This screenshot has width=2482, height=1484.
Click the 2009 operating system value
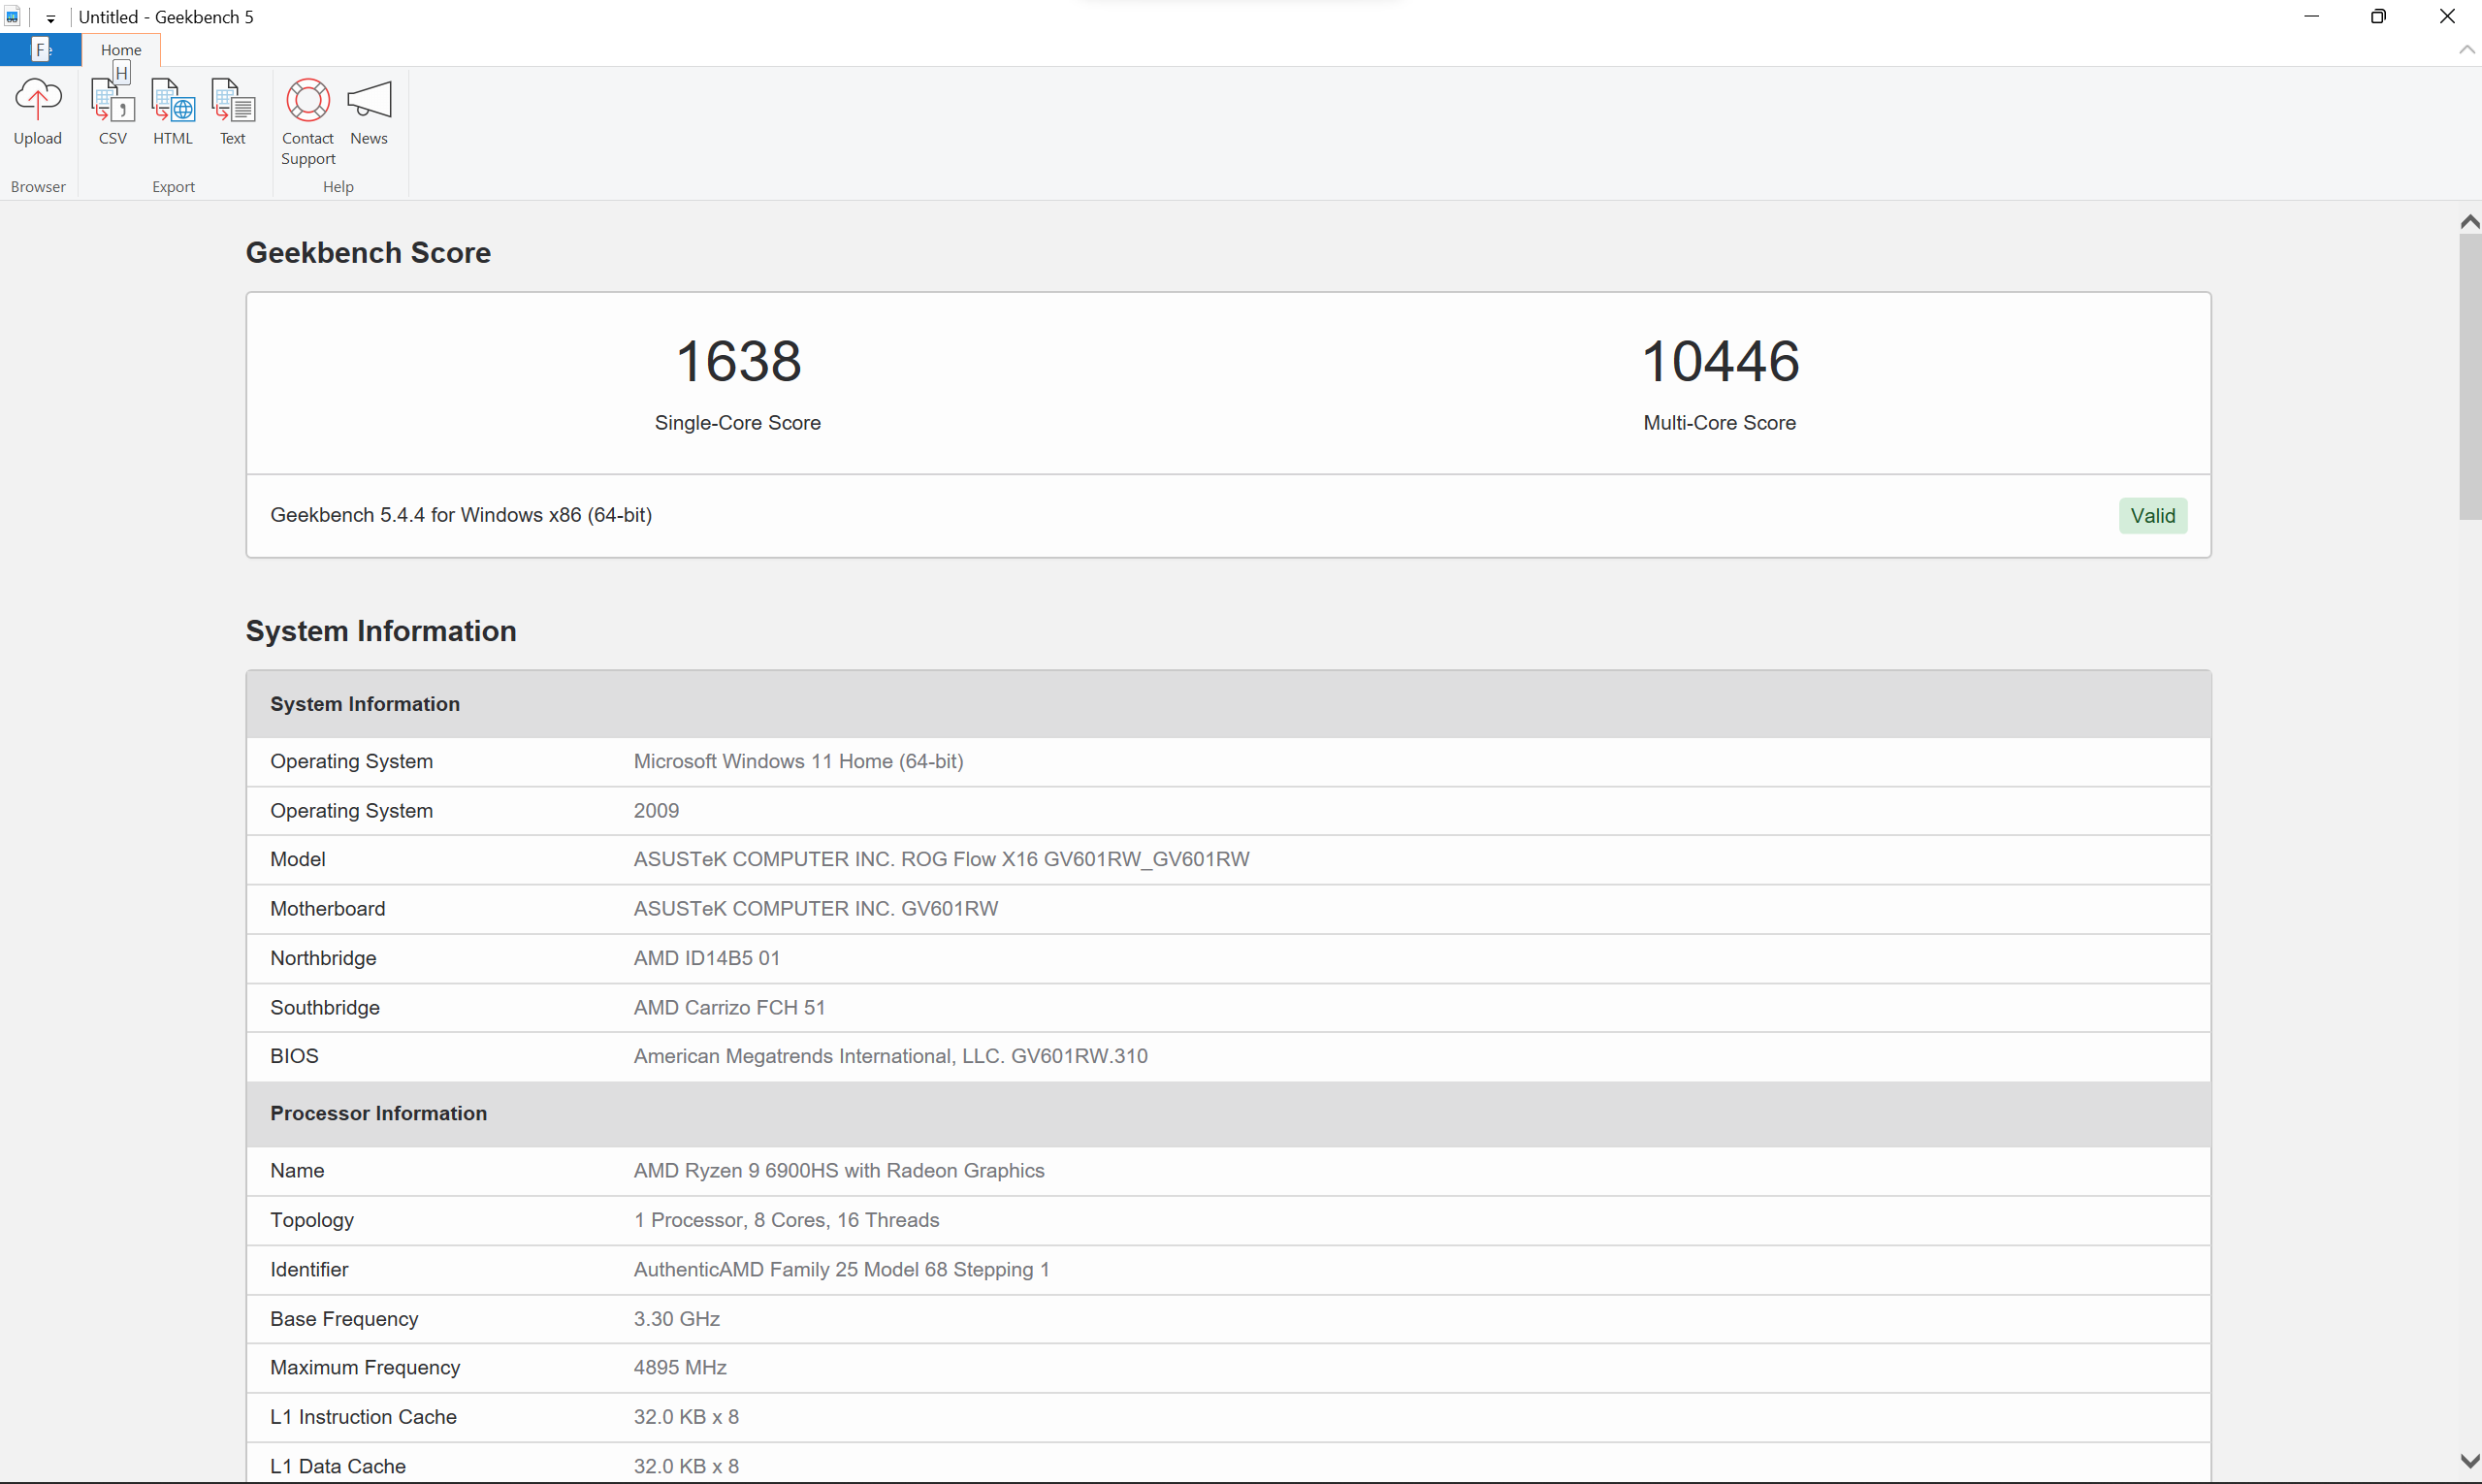(x=656, y=811)
